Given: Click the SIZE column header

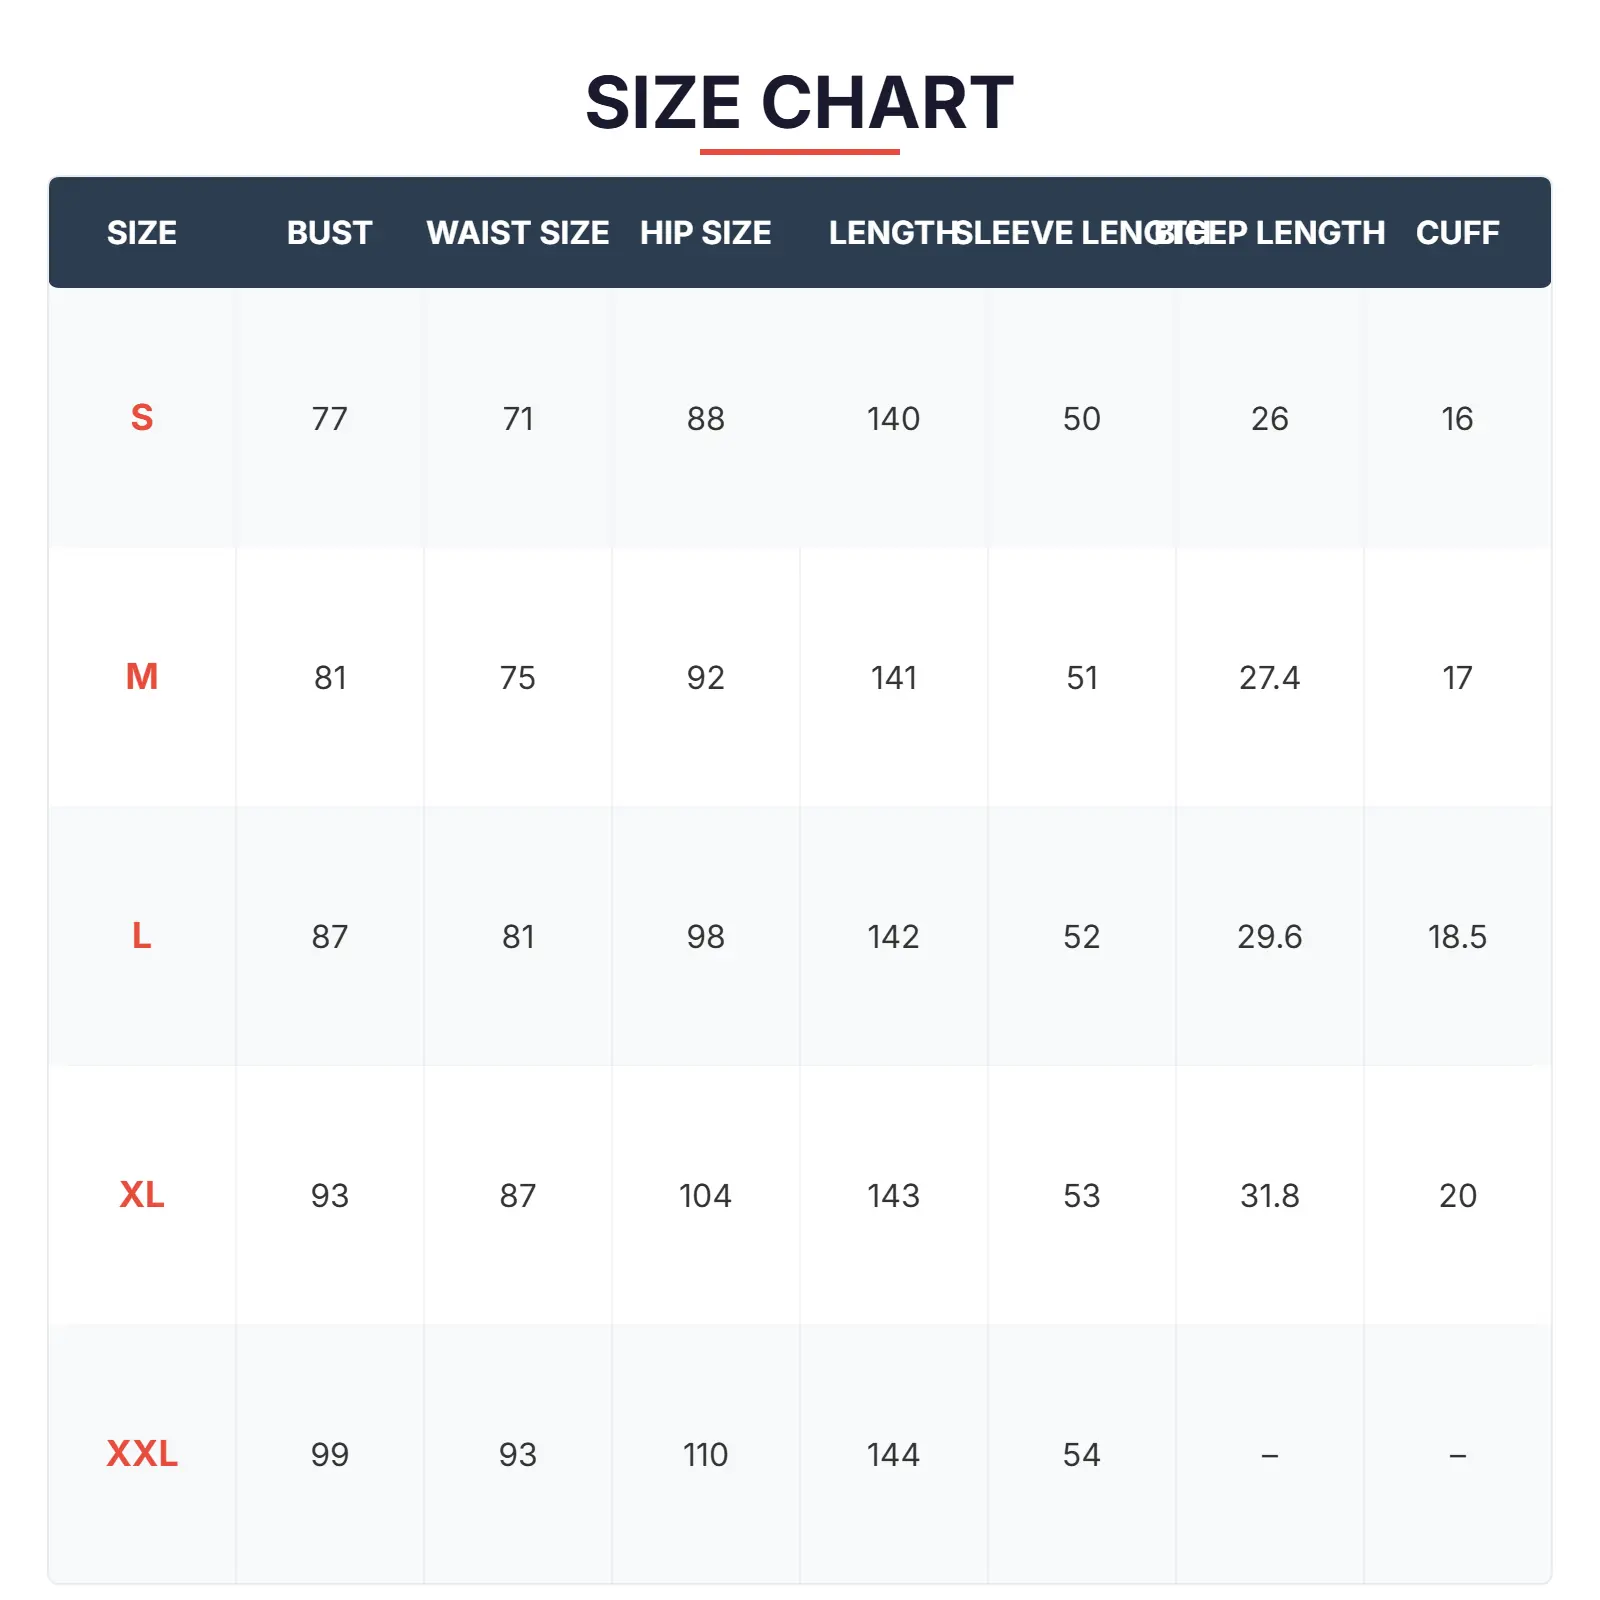Looking at the screenshot, I should coord(142,233).
